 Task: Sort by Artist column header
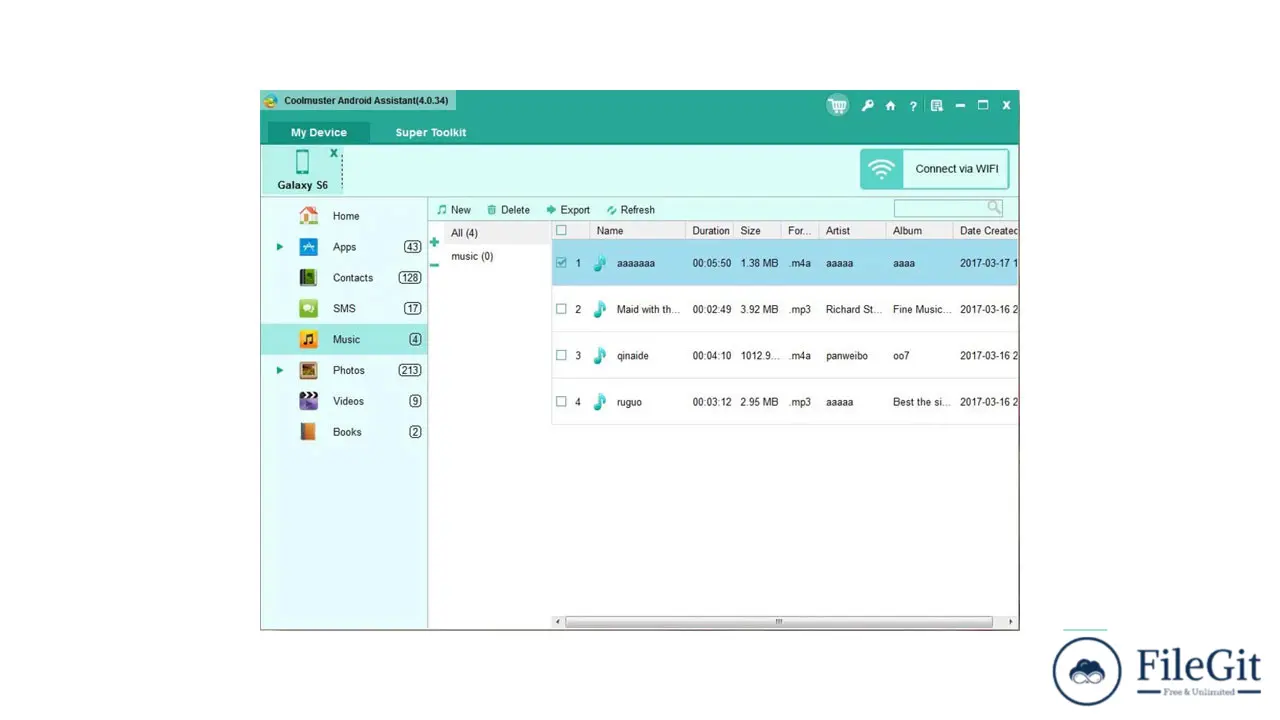tap(852, 231)
